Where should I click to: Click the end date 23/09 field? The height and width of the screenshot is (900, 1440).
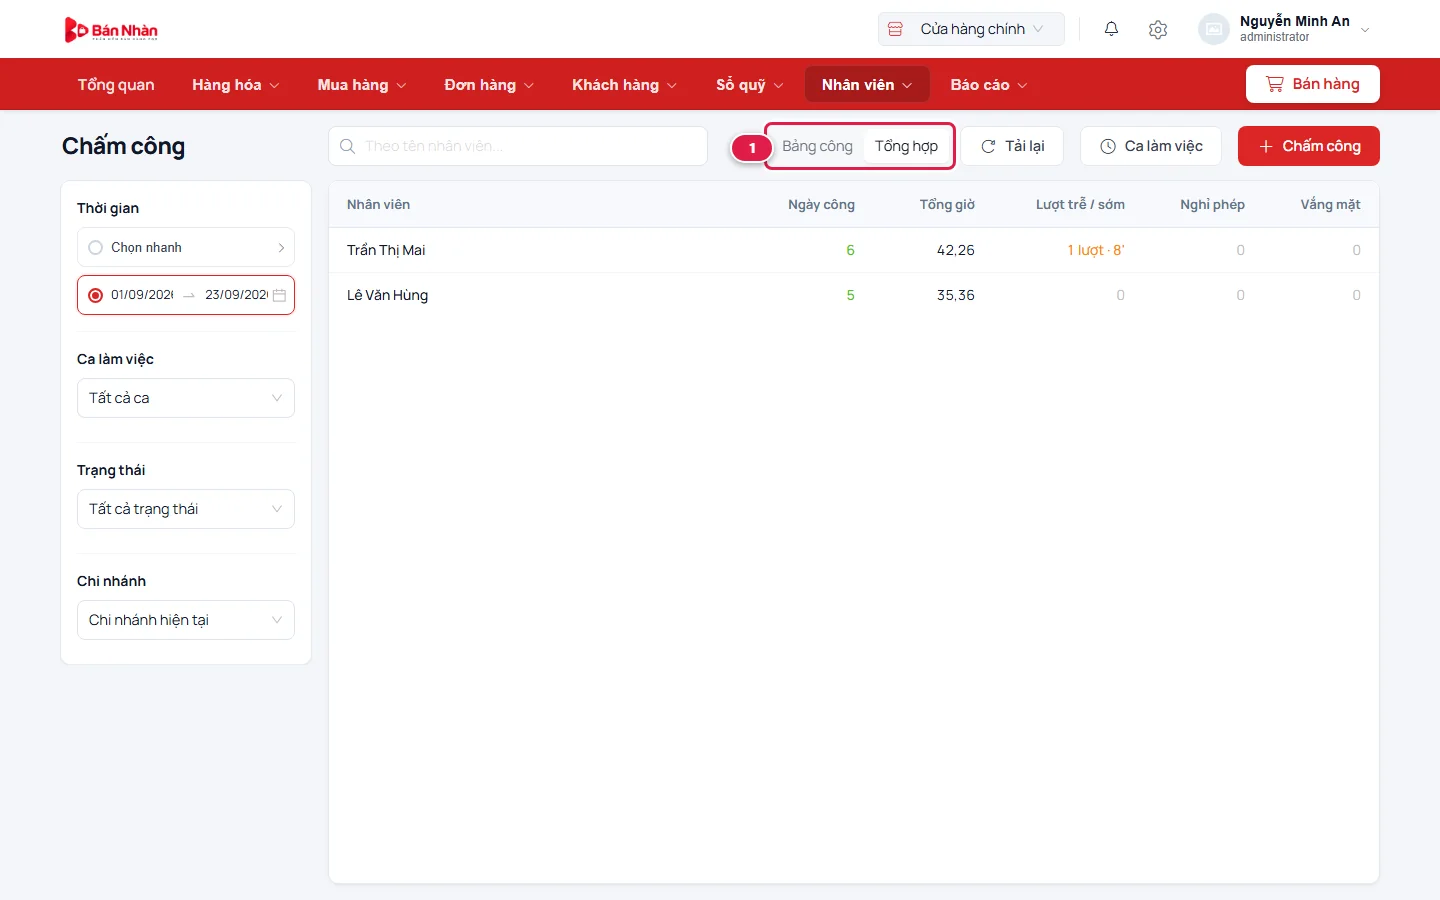(x=237, y=295)
